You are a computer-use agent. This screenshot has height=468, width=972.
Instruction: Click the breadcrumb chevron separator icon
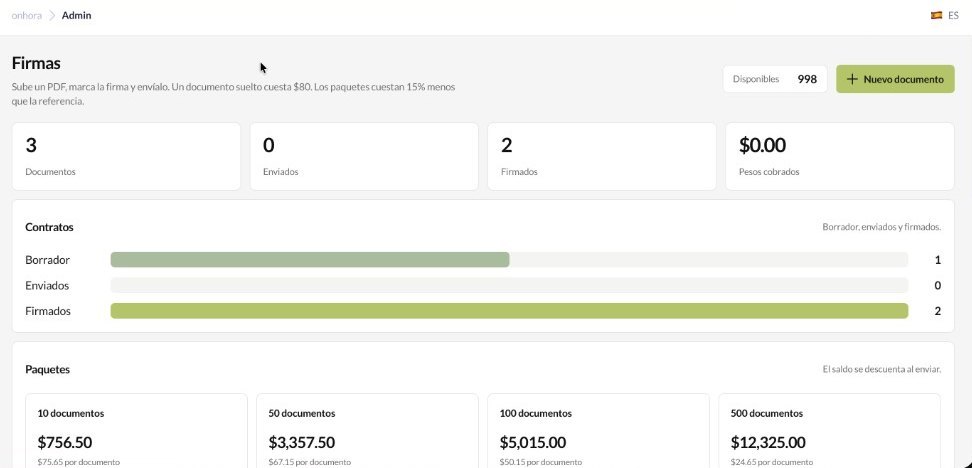point(52,15)
